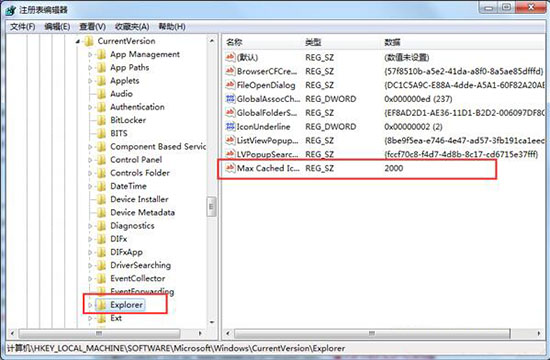Click the ListViewPopup... string value icon
Screen dimensions: 550x360
click(230, 140)
